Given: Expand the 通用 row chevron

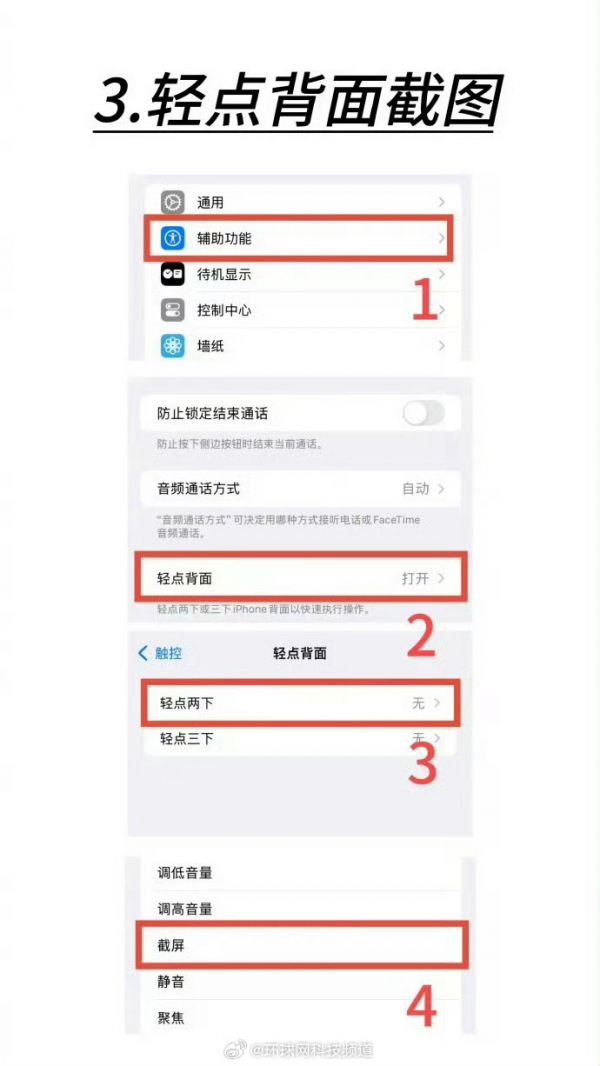Looking at the screenshot, I should (x=442, y=202).
